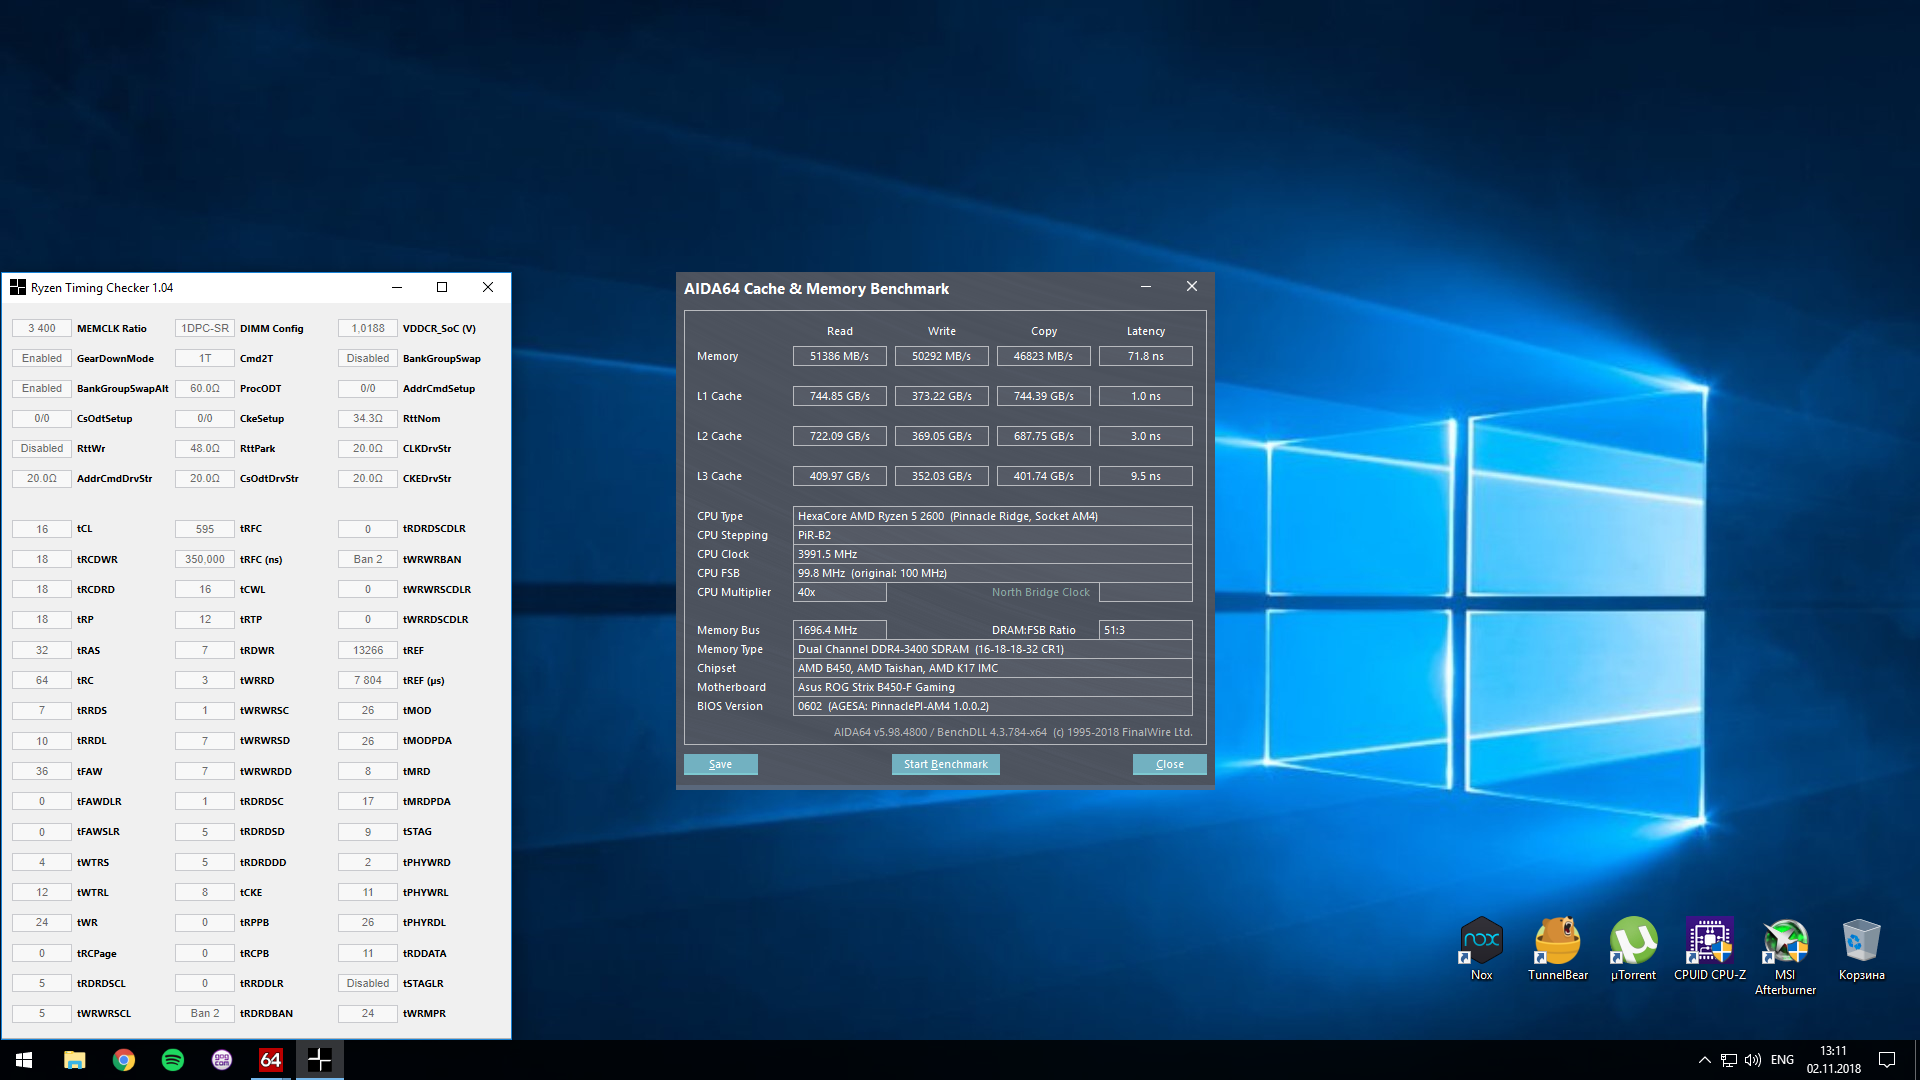The width and height of the screenshot is (1920, 1080).
Task: Open Spotify from taskbar
Action: 173,1060
